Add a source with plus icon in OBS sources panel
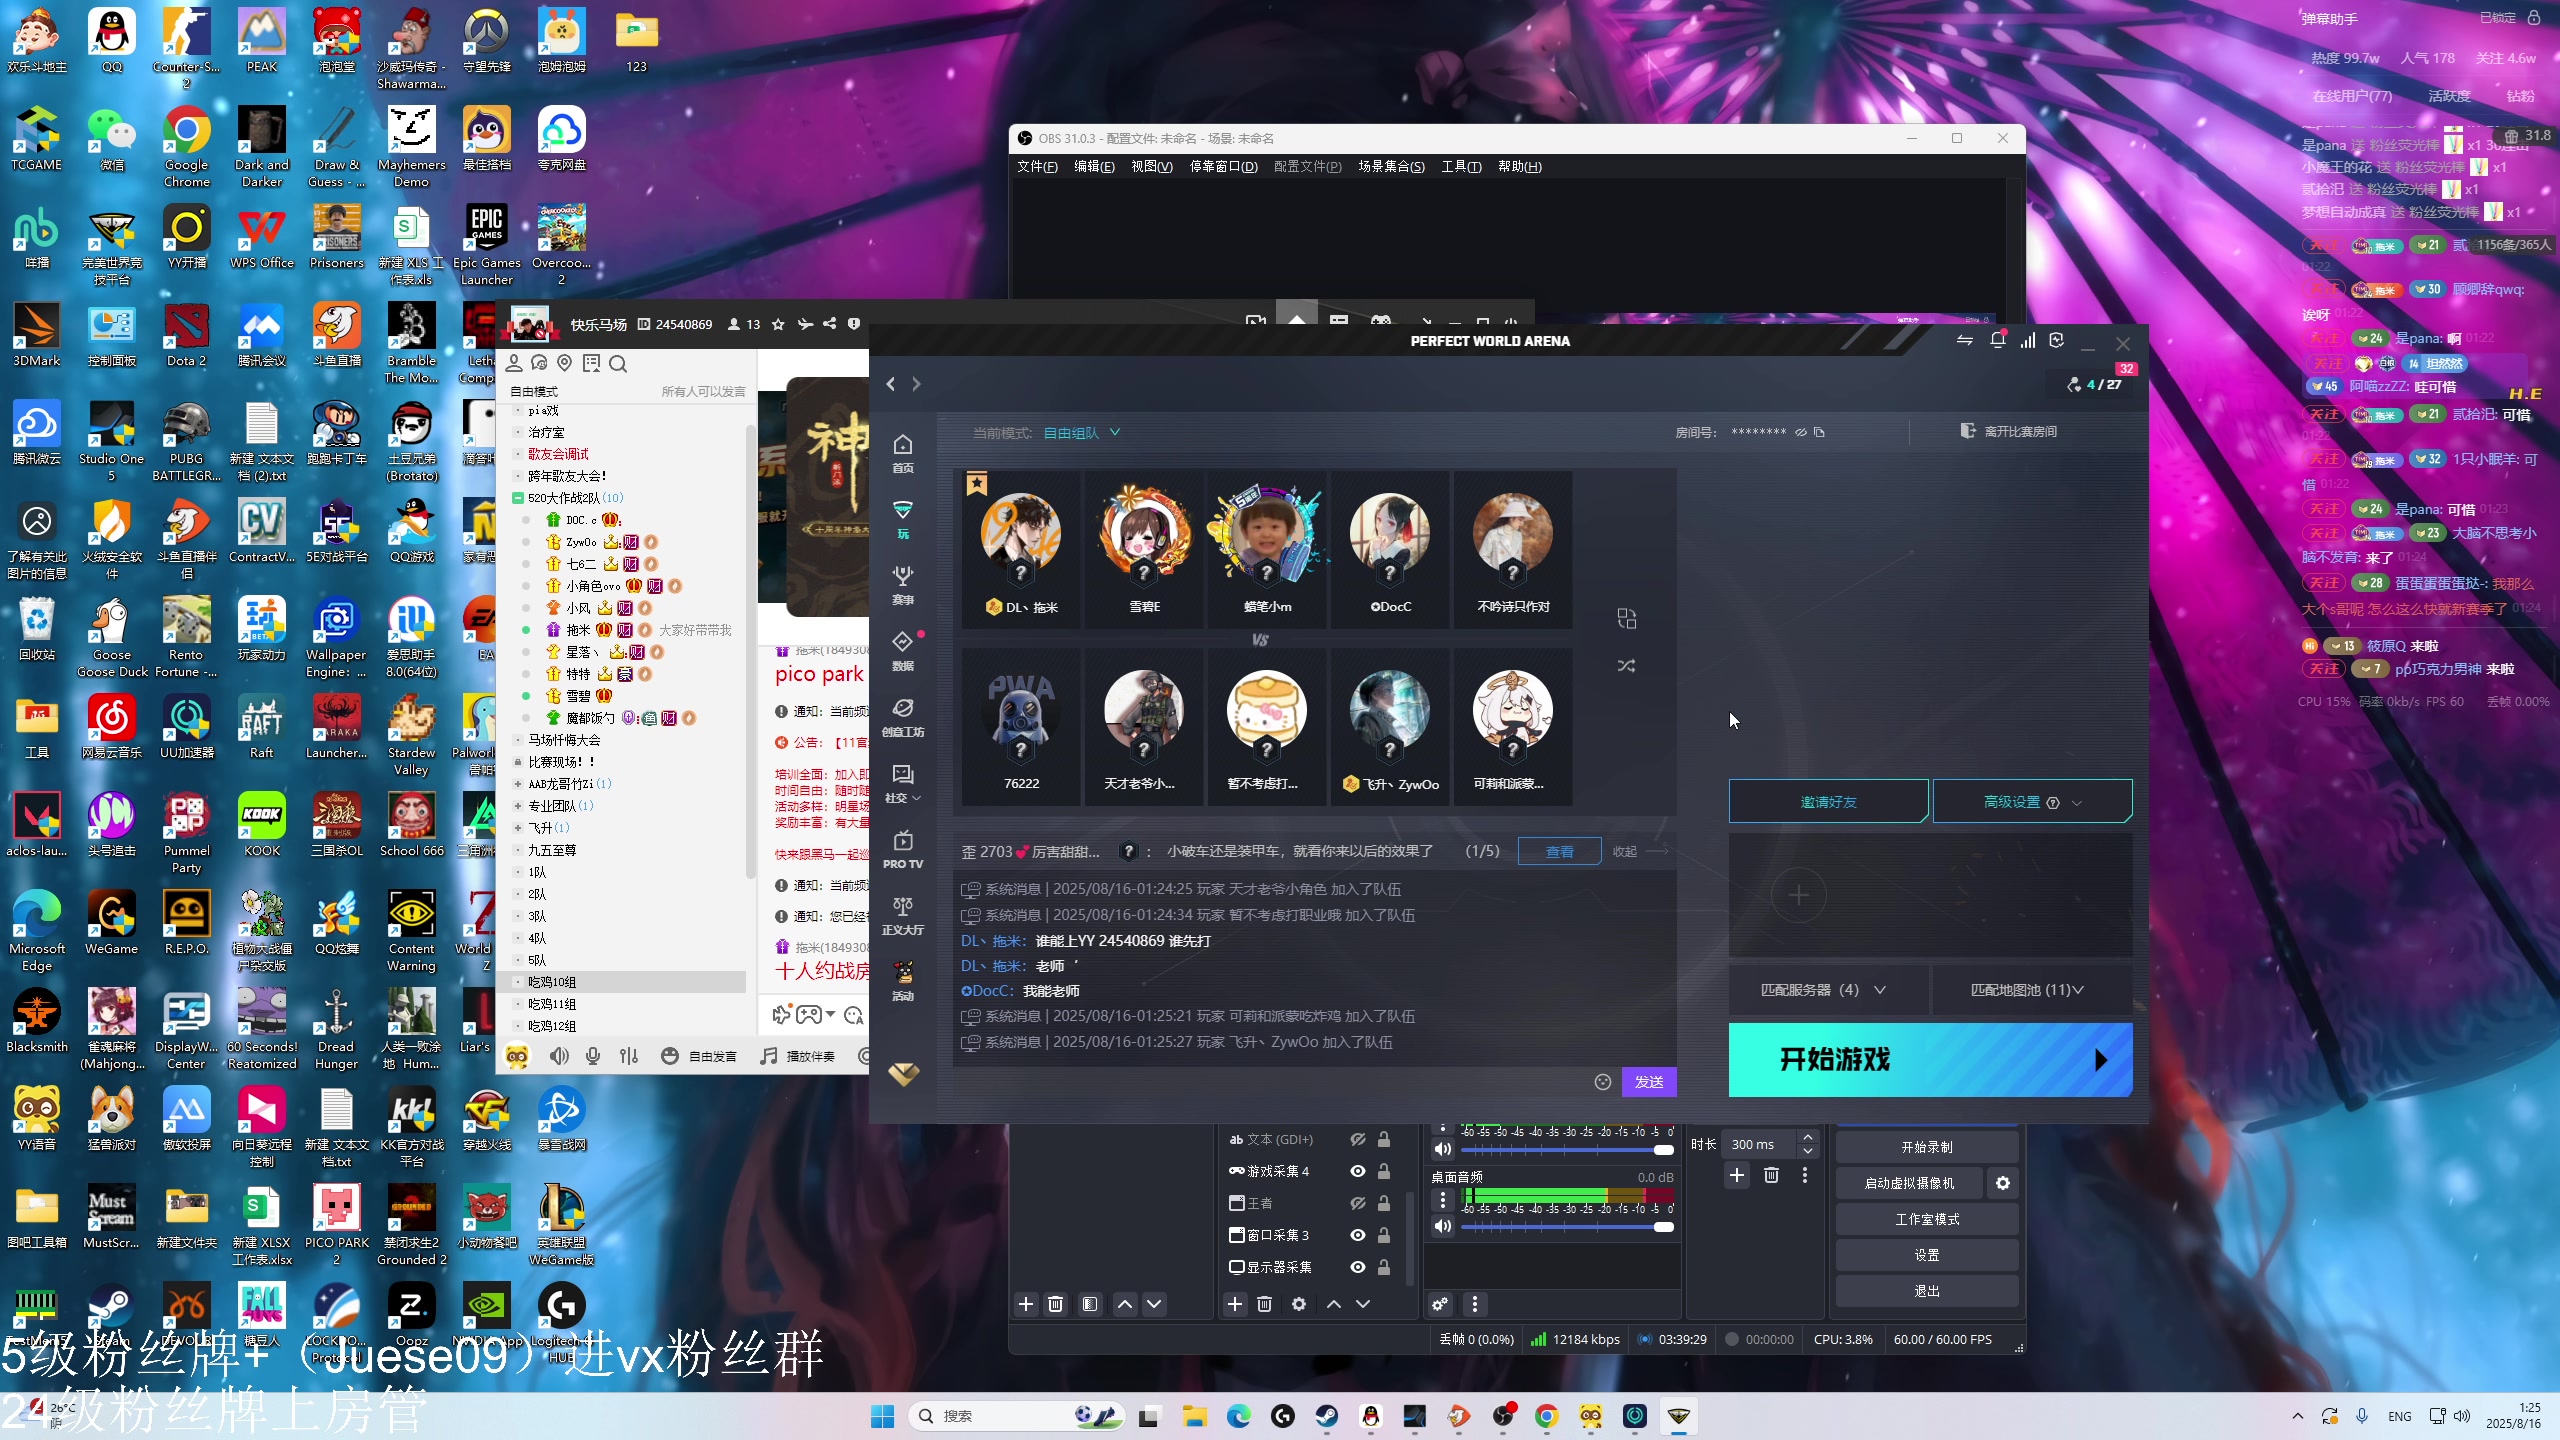 1235,1304
